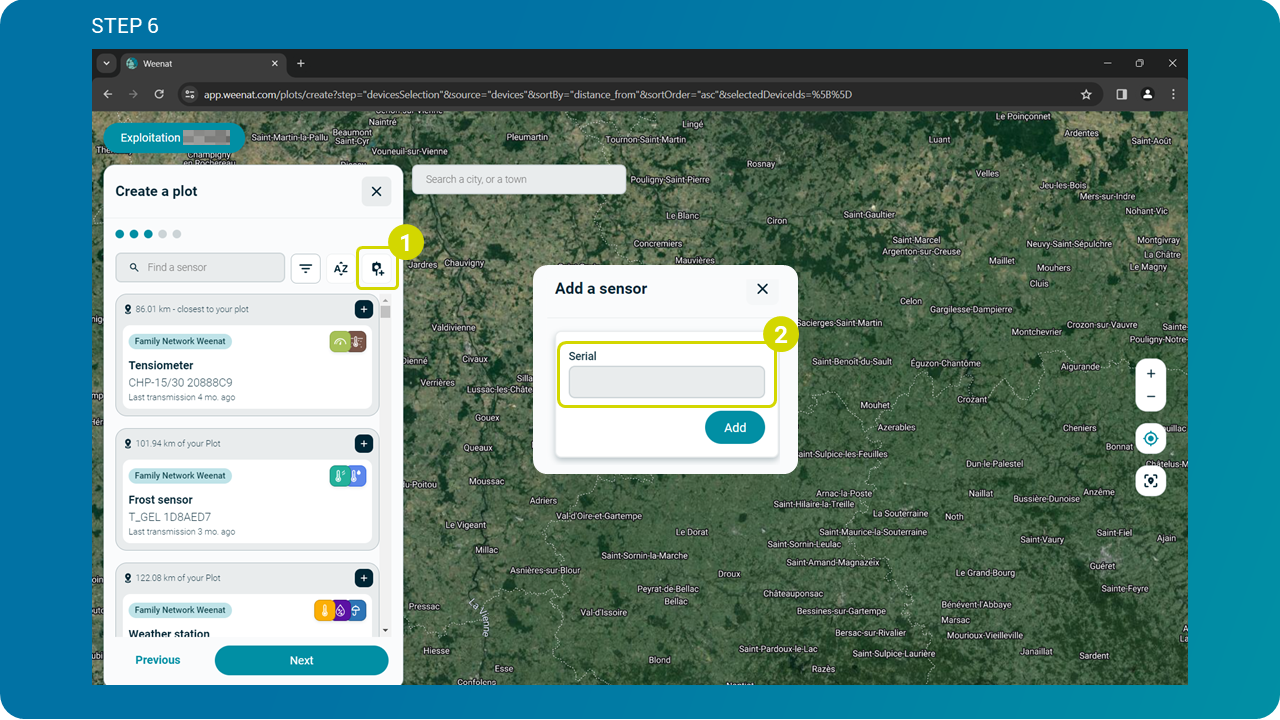Center map on my location
This screenshot has width=1280, height=720.
point(1151,439)
